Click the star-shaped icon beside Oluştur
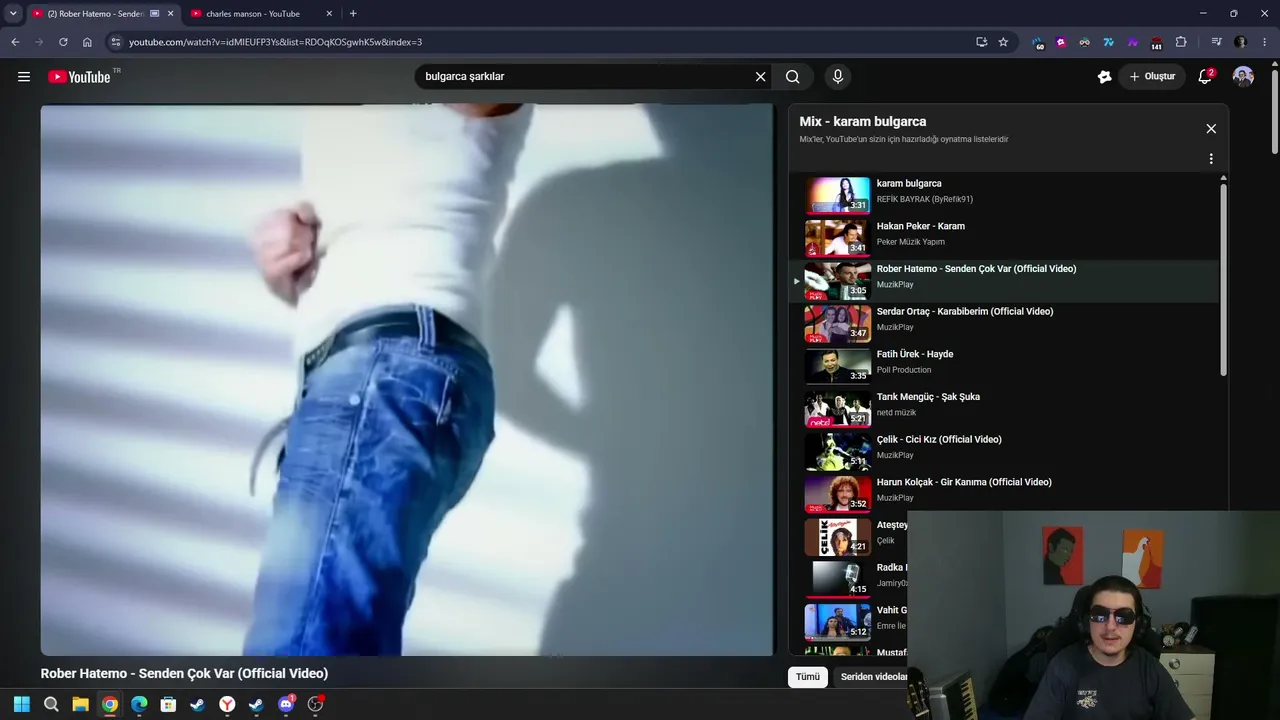This screenshot has width=1280, height=720. [1104, 77]
